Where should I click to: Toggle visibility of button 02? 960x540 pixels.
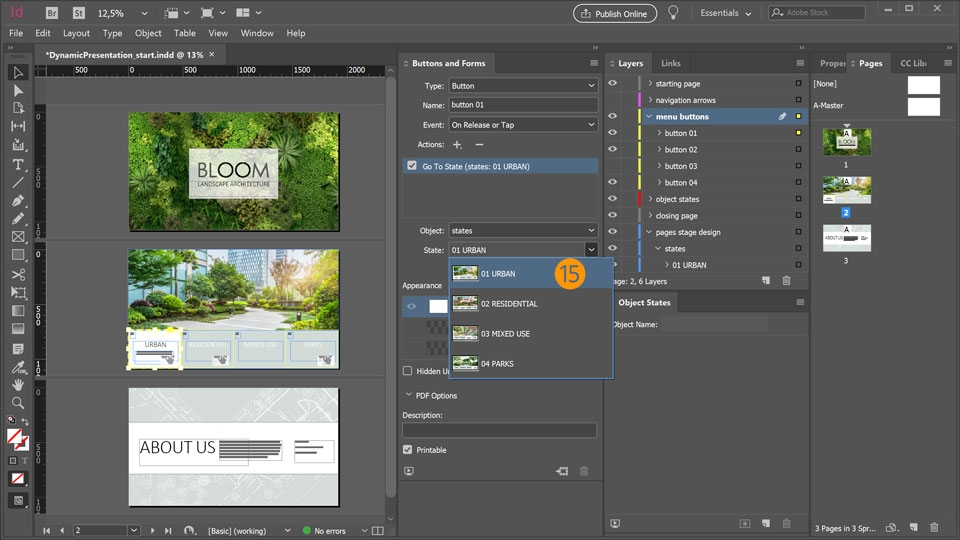point(612,149)
